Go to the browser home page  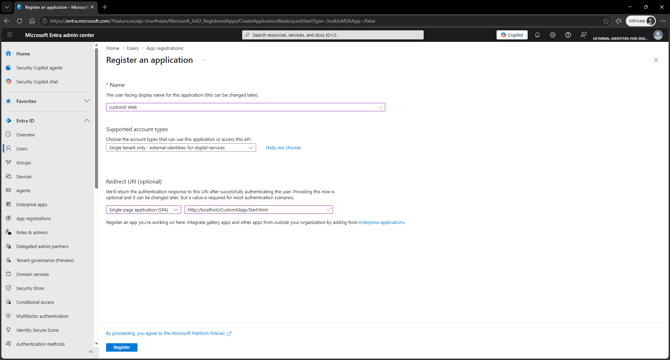[x=32, y=21]
